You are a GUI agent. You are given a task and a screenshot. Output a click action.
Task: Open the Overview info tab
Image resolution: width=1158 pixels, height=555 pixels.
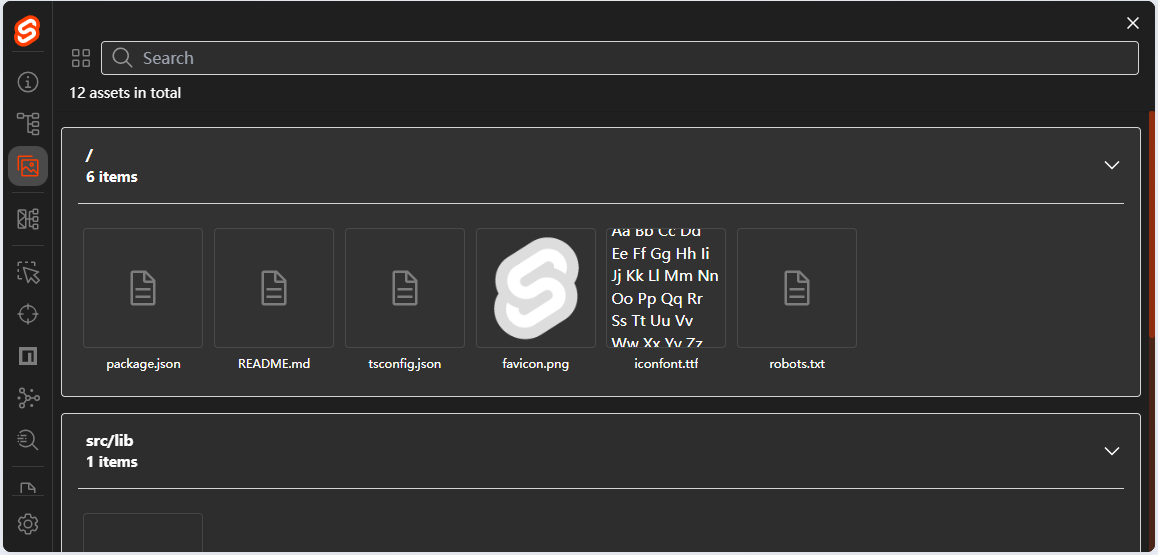28,82
